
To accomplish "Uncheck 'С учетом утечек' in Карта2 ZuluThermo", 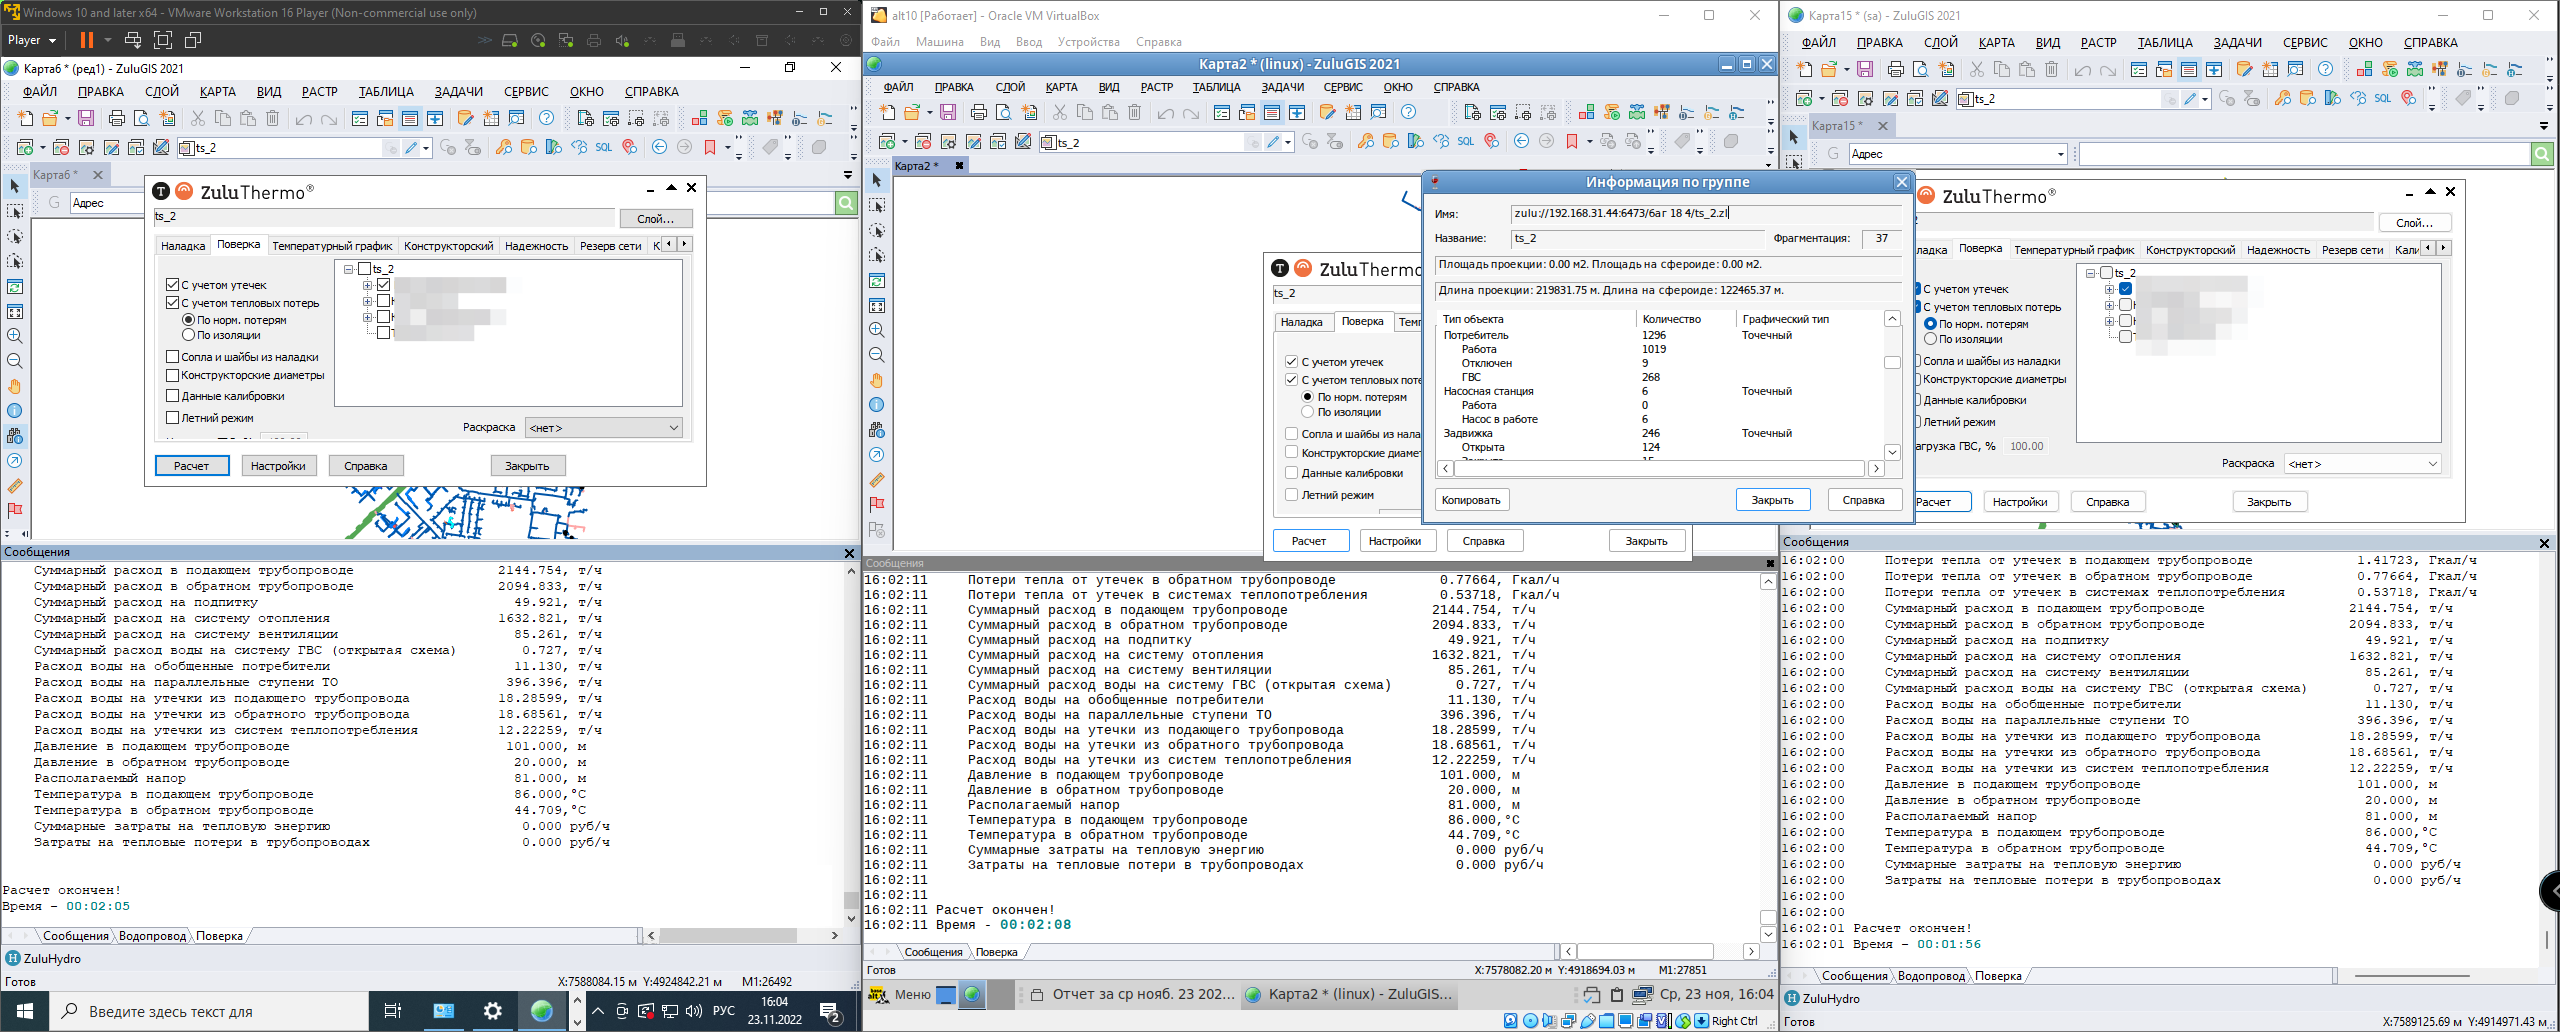I will [x=1292, y=362].
